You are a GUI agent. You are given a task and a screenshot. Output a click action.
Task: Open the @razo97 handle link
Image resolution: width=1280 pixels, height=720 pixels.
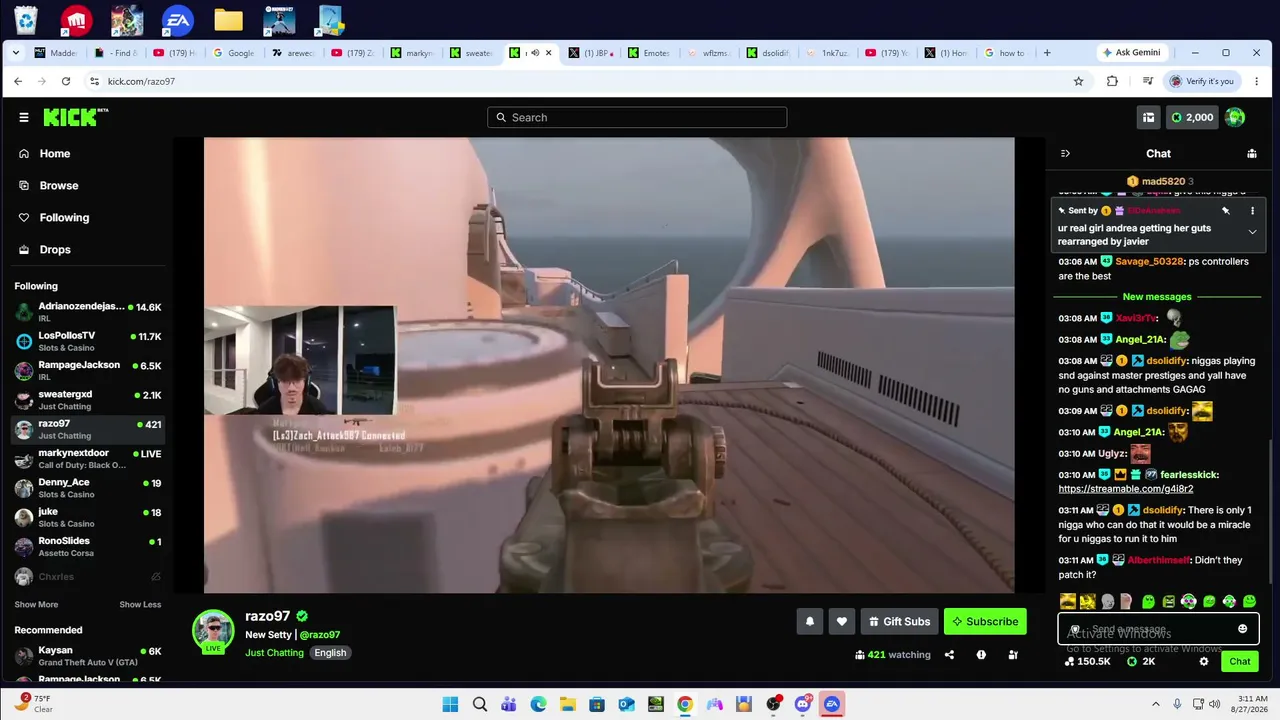[x=320, y=635]
